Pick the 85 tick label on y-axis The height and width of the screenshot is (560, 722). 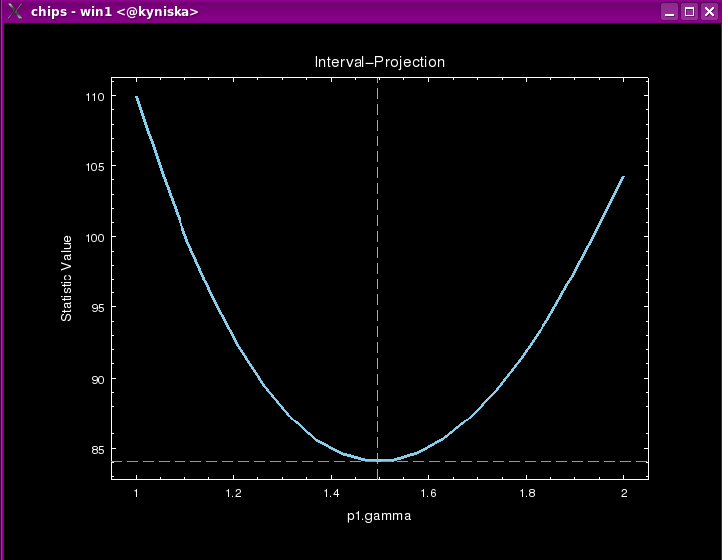(97, 450)
